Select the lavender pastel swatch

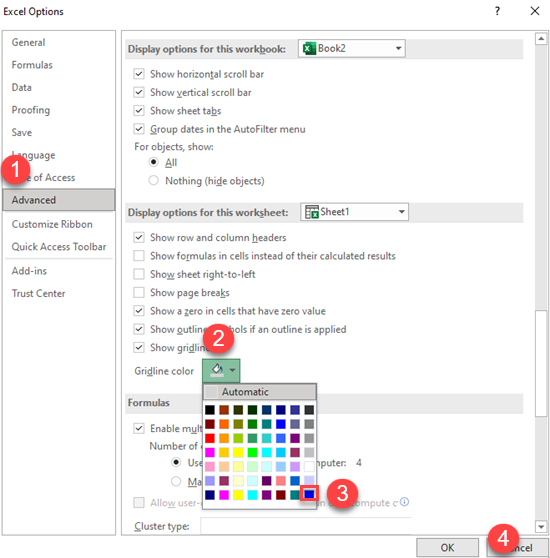(295, 466)
